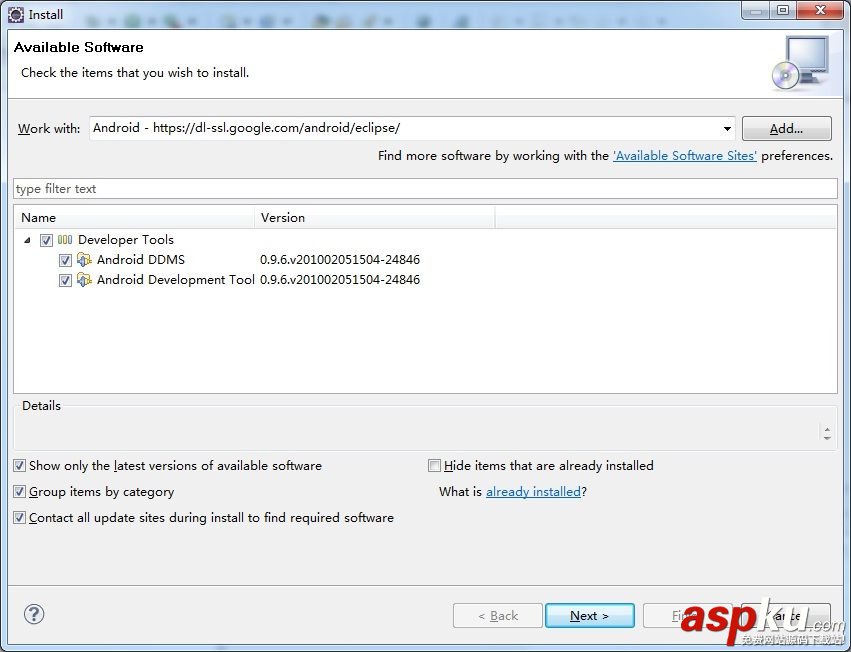
Task: Toggle Contact all update sites checkbox
Action: (20, 518)
